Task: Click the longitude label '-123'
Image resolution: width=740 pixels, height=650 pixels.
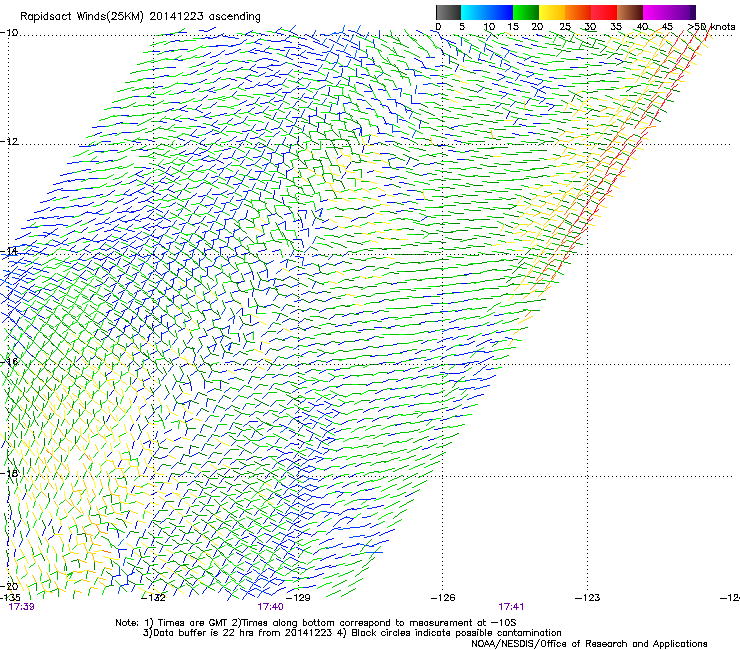Action: pos(587,598)
